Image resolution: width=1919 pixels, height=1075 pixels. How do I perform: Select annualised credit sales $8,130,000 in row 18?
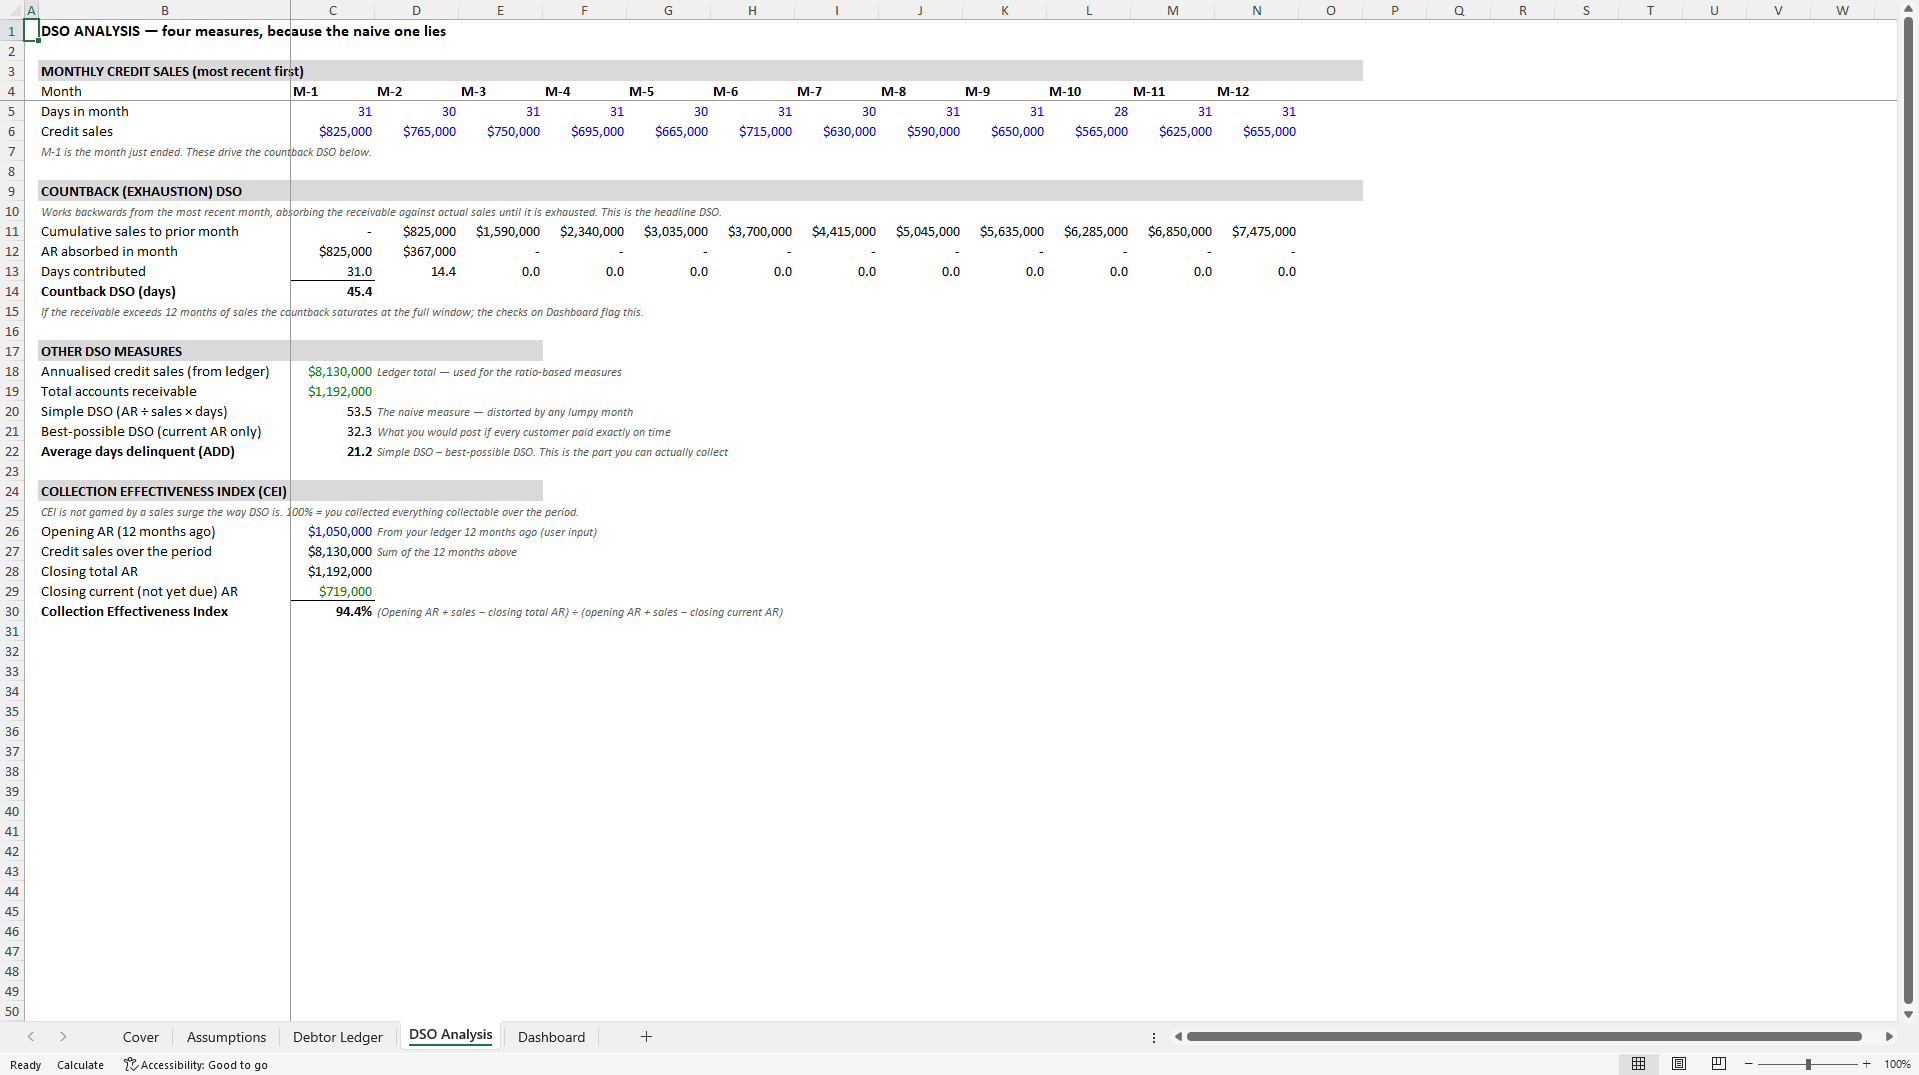point(332,371)
